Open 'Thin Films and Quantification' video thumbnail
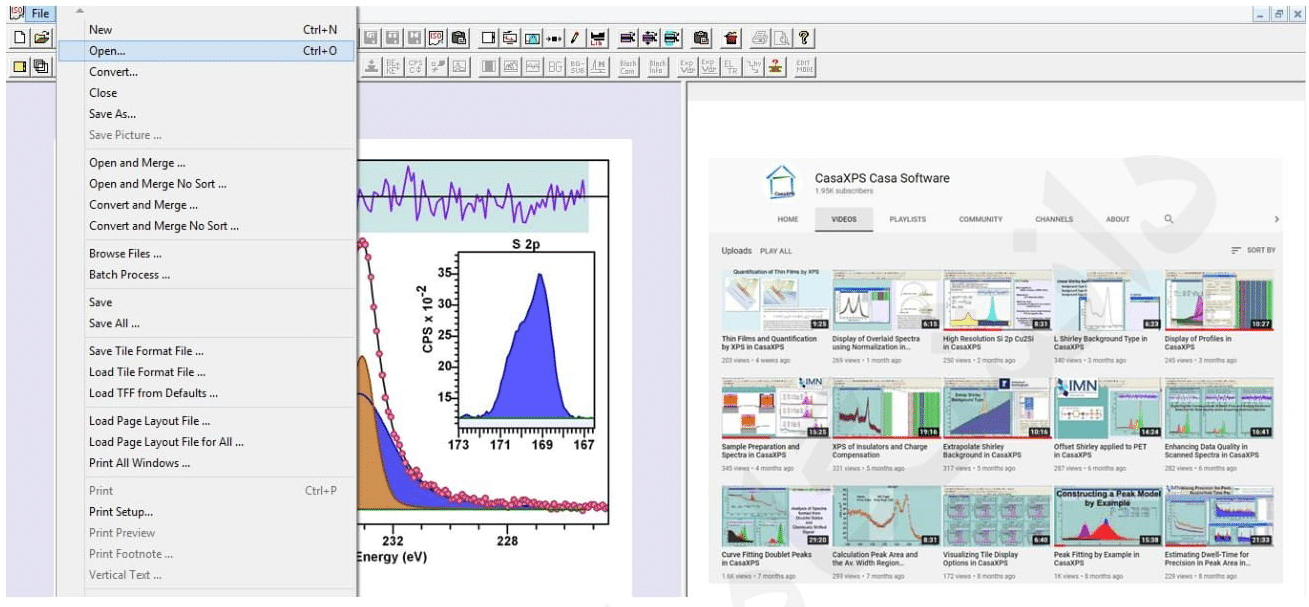This screenshot has height=607, width=1309. tap(775, 300)
